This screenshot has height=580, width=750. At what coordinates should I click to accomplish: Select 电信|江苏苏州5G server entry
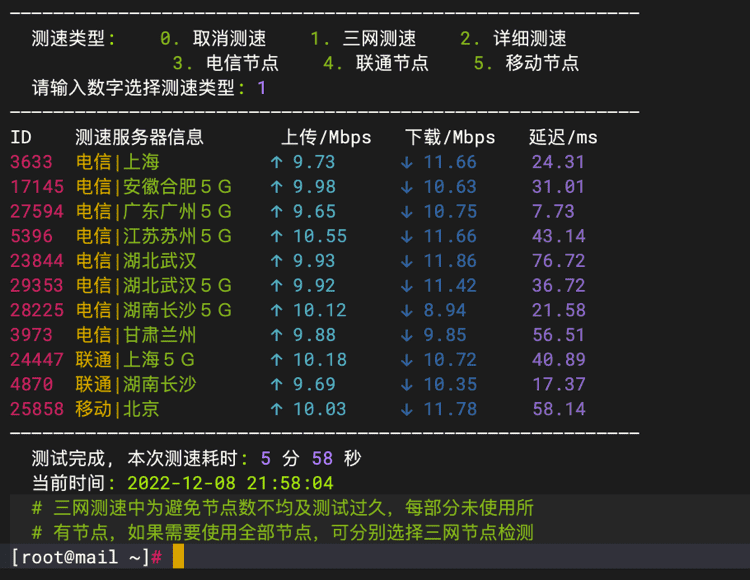[154, 236]
